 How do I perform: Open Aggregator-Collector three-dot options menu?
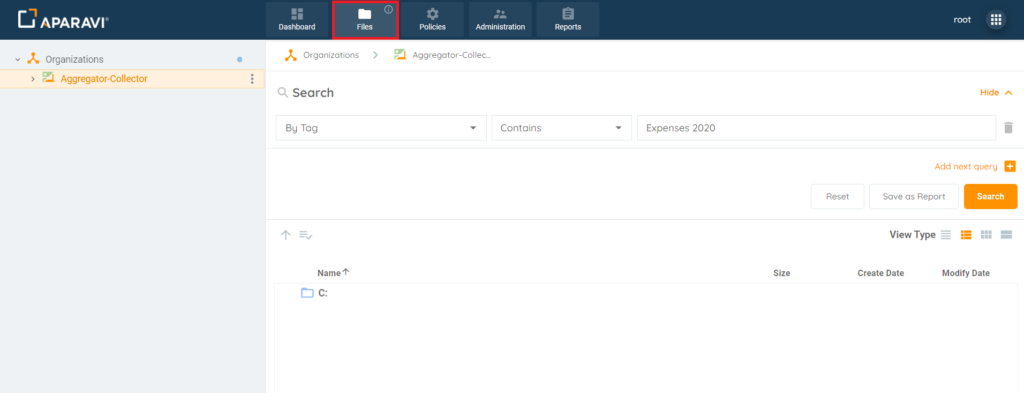click(252, 79)
